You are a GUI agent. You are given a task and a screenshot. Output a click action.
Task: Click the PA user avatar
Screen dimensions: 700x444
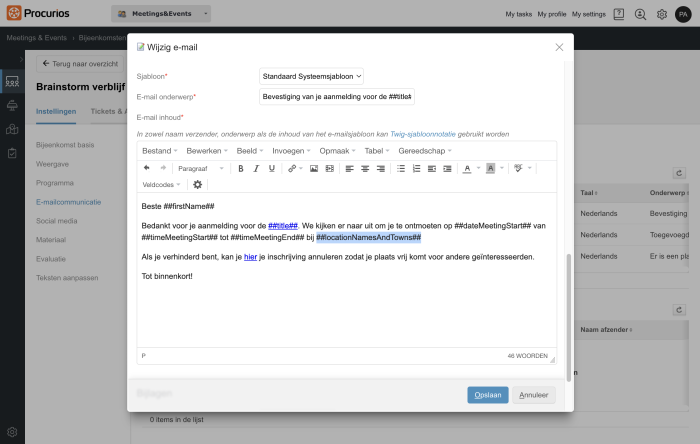[x=683, y=14]
